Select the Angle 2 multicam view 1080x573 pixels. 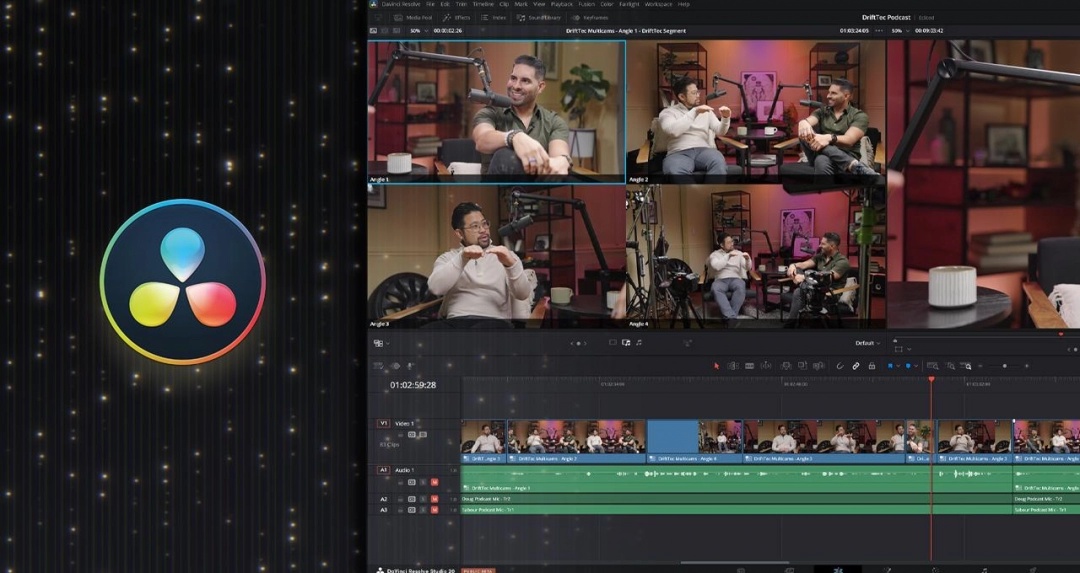[755, 111]
